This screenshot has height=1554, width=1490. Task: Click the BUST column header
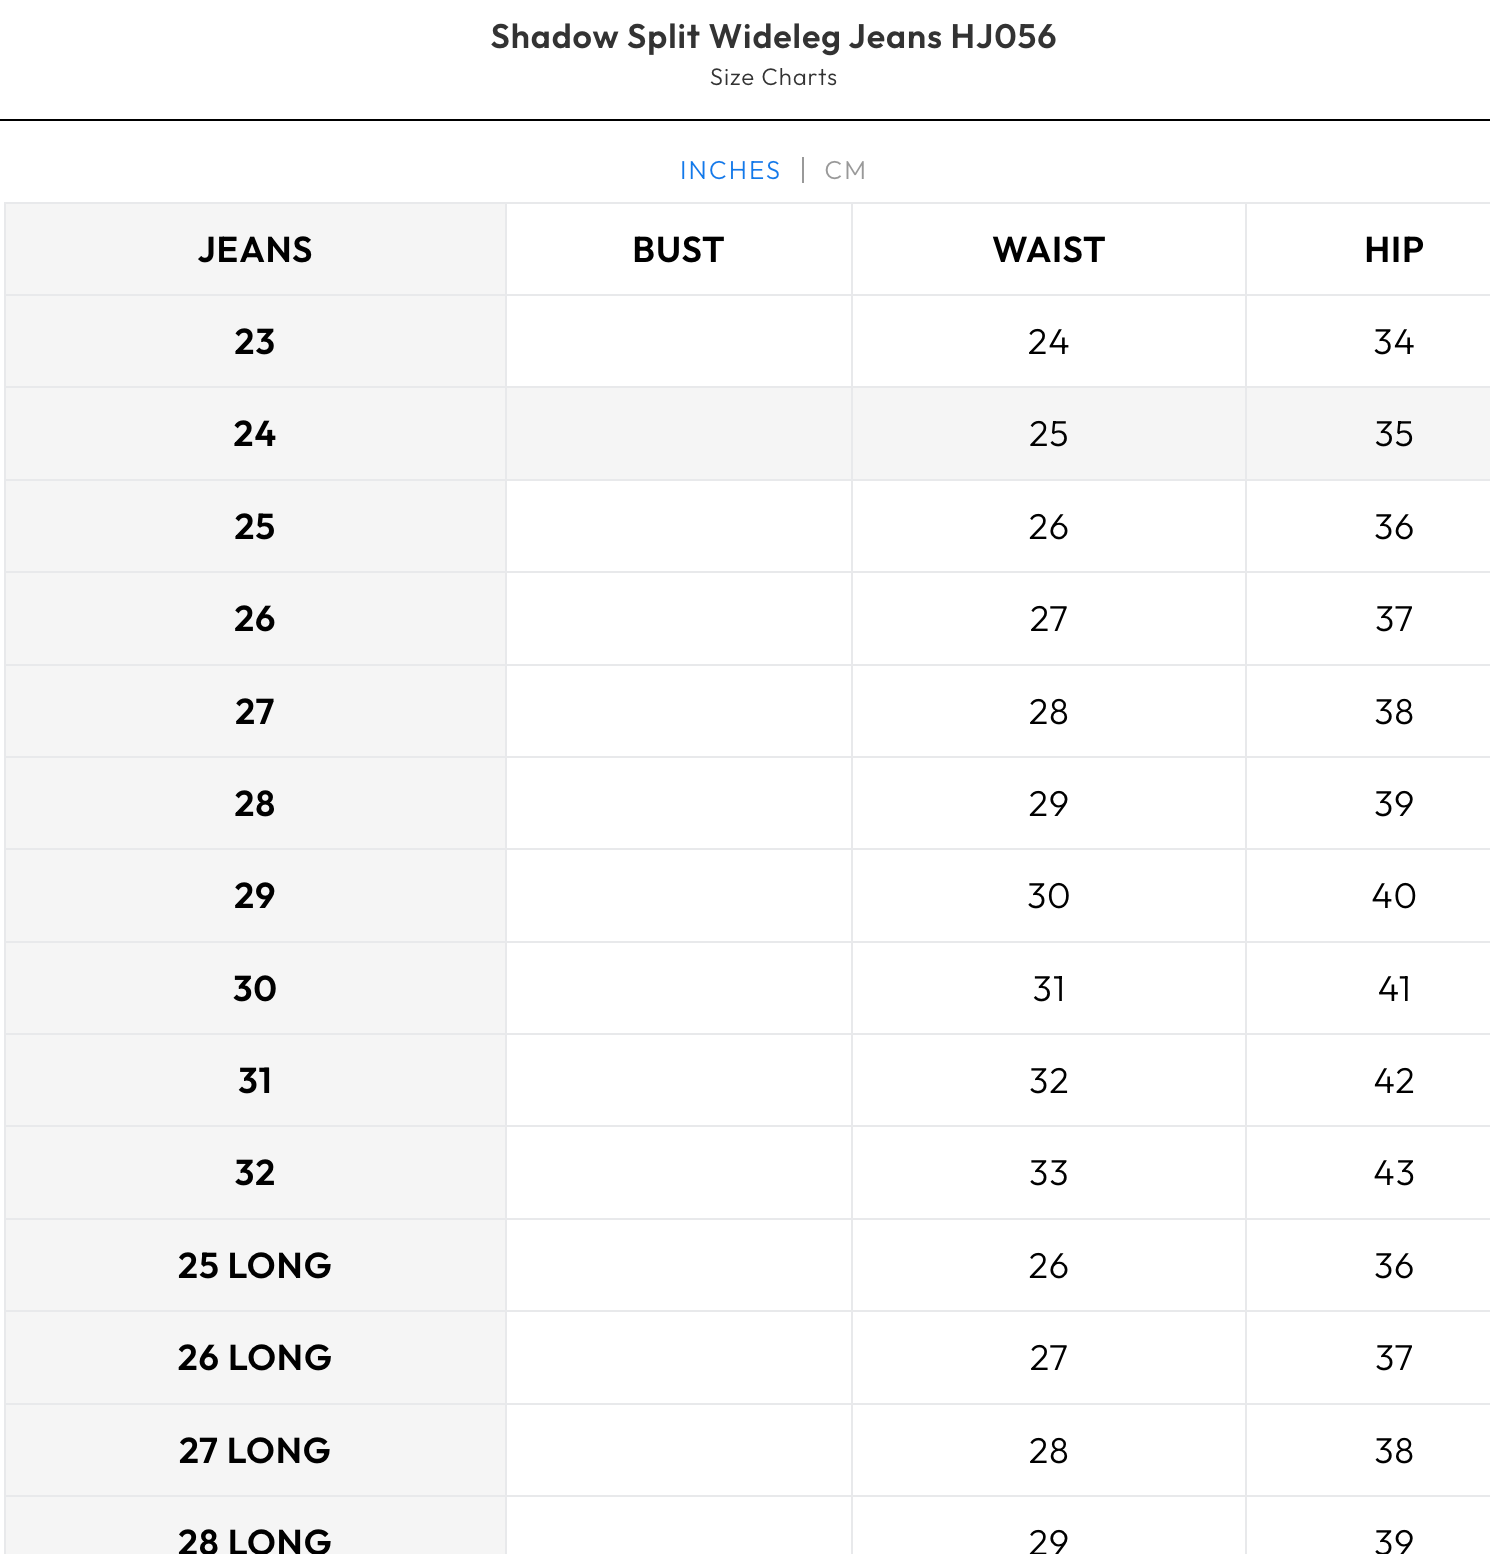coord(678,250)
